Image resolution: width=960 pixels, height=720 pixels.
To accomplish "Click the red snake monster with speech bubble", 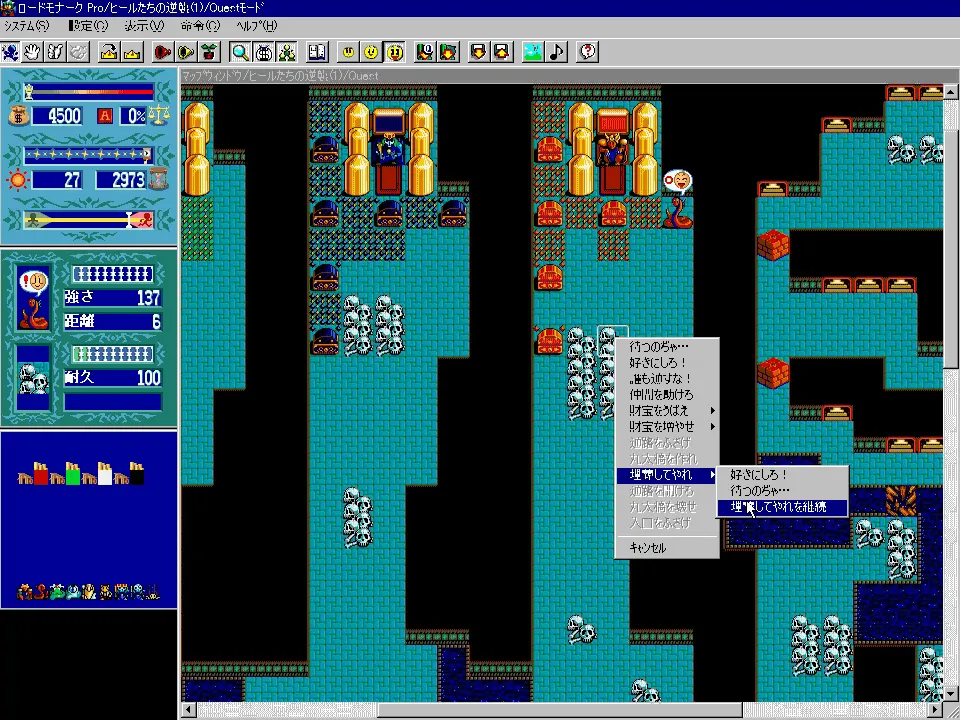I will click(x=679, y=211).
